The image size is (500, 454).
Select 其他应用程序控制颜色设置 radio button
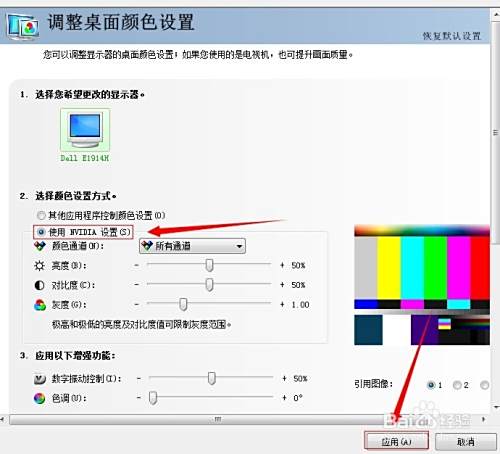(41, 216)
